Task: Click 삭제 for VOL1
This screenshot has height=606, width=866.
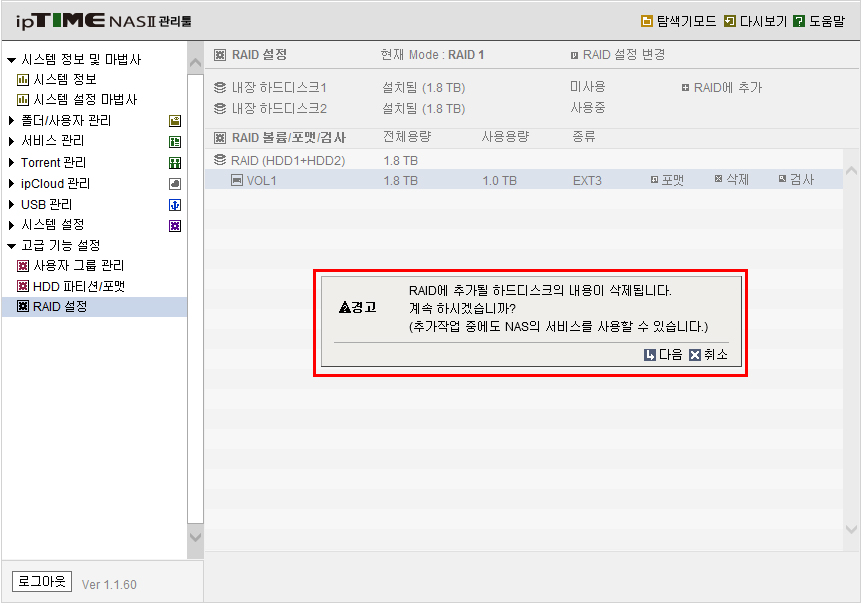Action: pyautogui.click(x=732, y=179)
